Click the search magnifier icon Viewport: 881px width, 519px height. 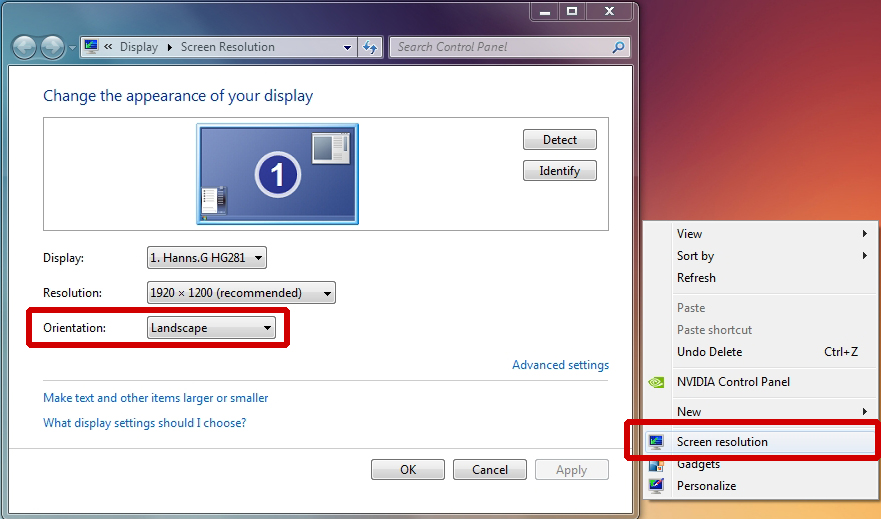618,47
